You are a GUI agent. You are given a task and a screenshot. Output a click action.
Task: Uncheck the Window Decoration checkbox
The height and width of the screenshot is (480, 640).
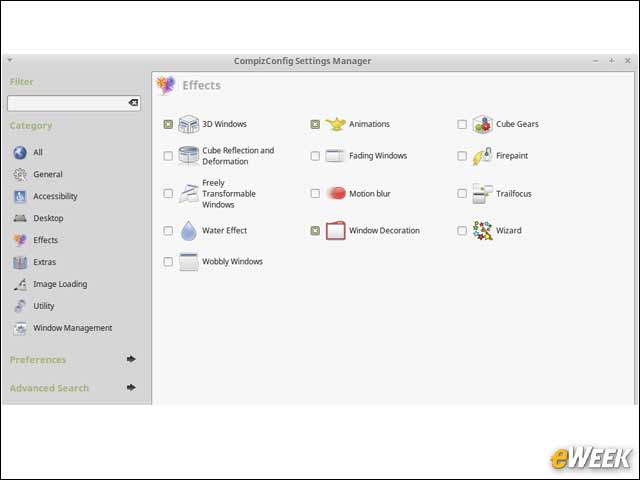(315, 231)
